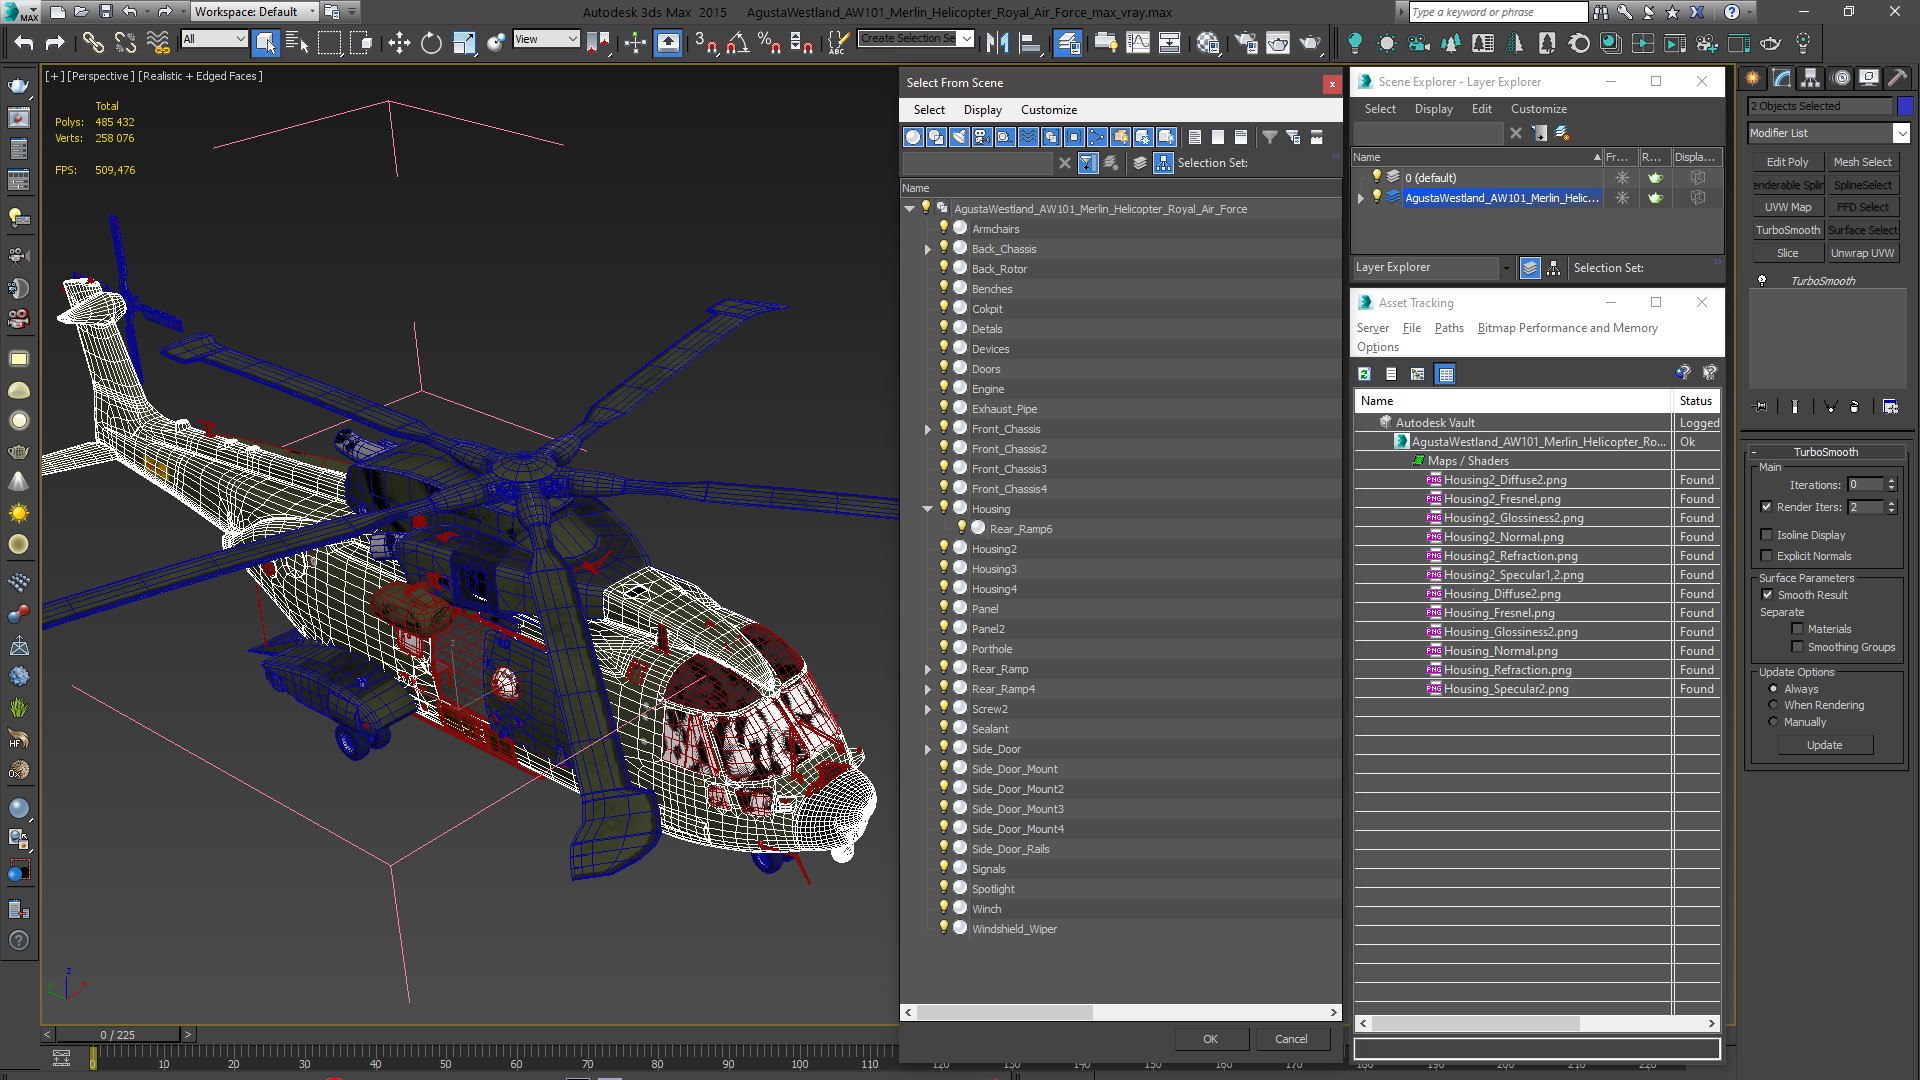Toggle Angle Snap in main toolbar
This screenshot has height=1080, width=1920.
pyautogui.click(x=738, y=42)
